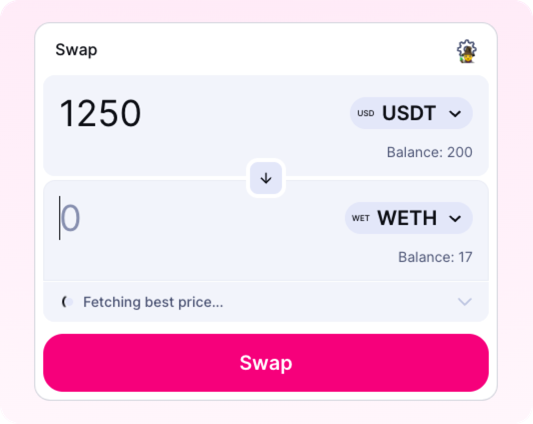Click the WET token logo icon
The width and height of the screenshot is (533, 424).
click(x=361, y=218)
